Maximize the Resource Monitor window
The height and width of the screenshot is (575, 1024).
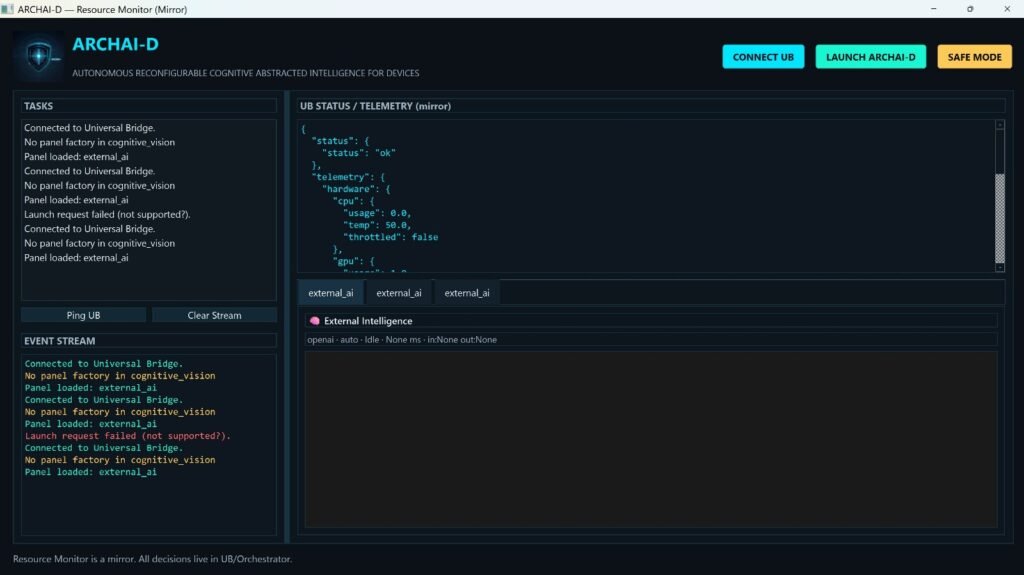click(969, 9)
